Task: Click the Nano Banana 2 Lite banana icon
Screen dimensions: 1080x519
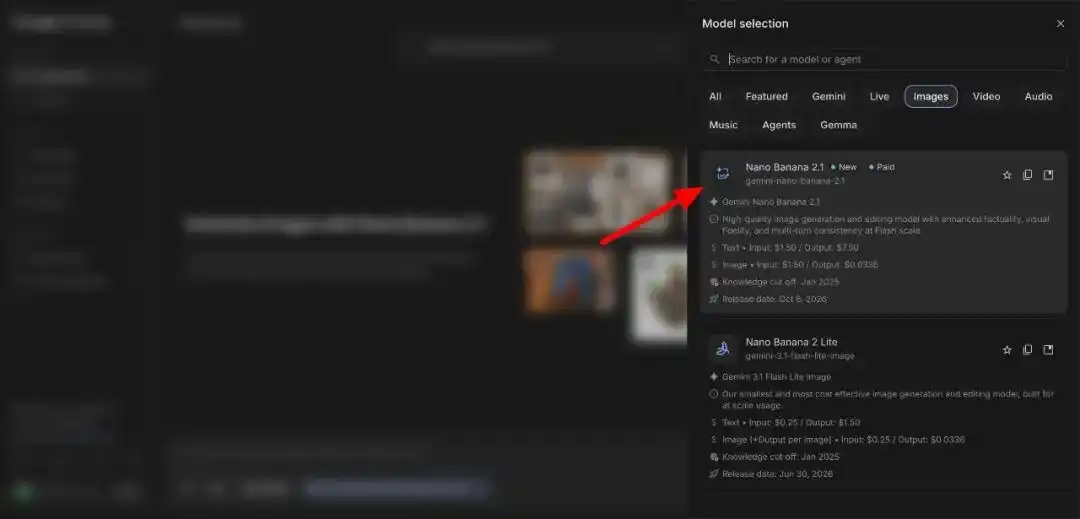Action: coord(723,348)
